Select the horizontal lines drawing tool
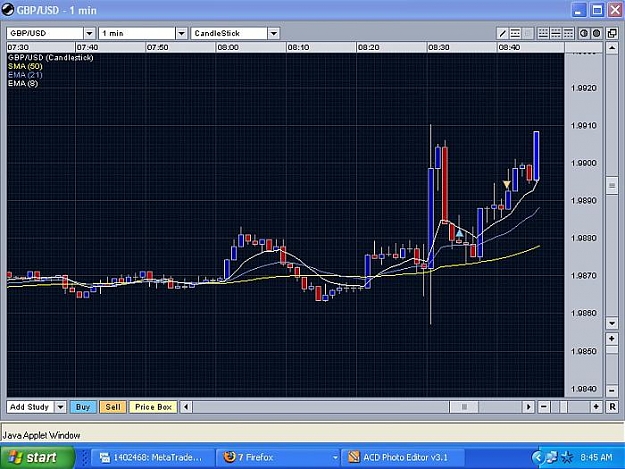The height and width of the screenshot is (469, 625). click(515, 33)
